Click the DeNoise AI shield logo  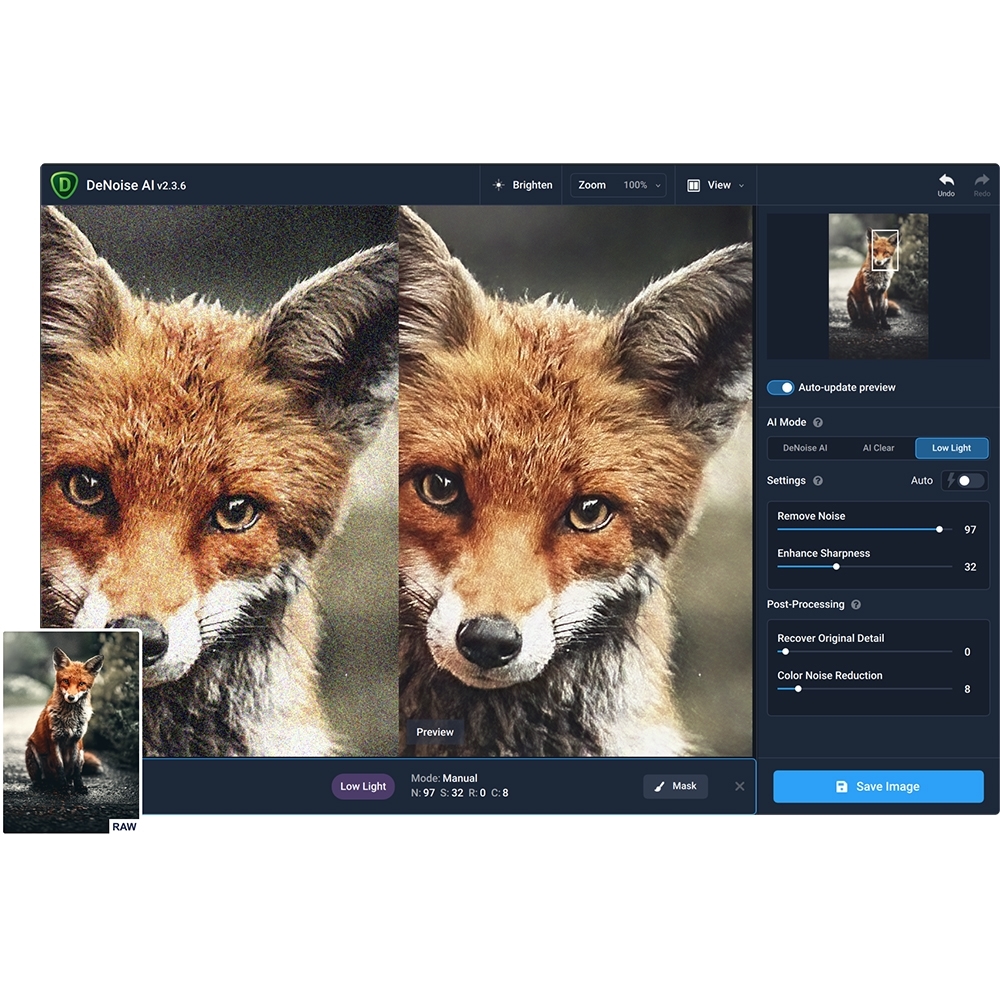pyautogui.click(x=64, y=185)
